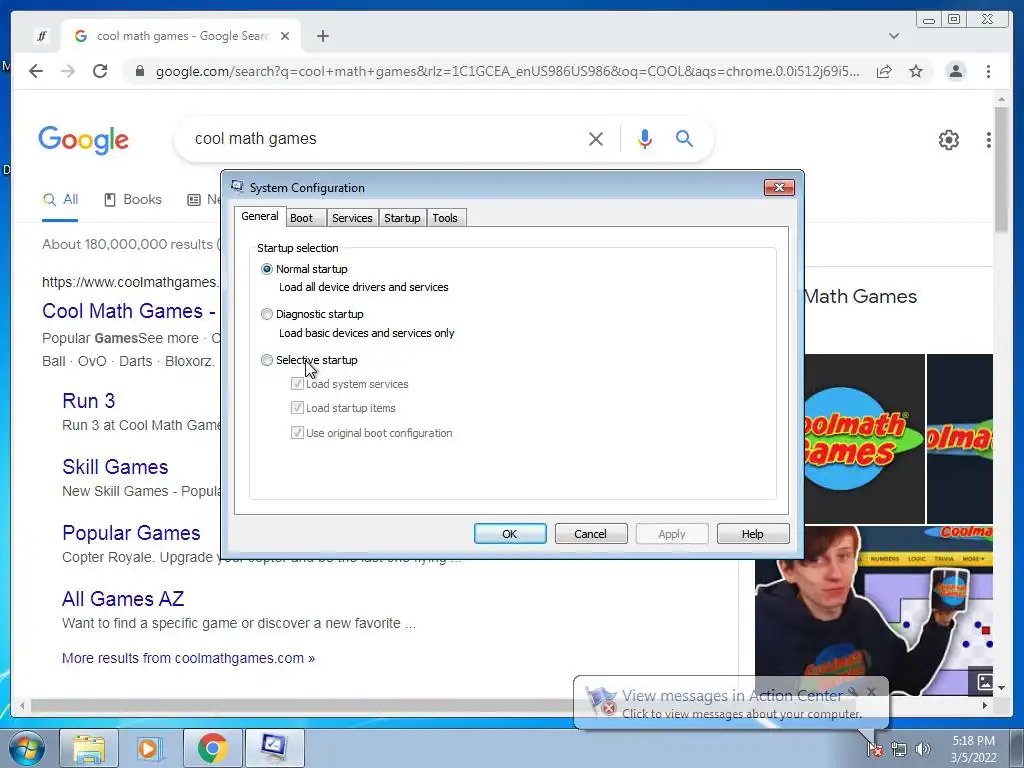Click the Apply button in System Configuration

pyautogui.click(x=672, y=534)
